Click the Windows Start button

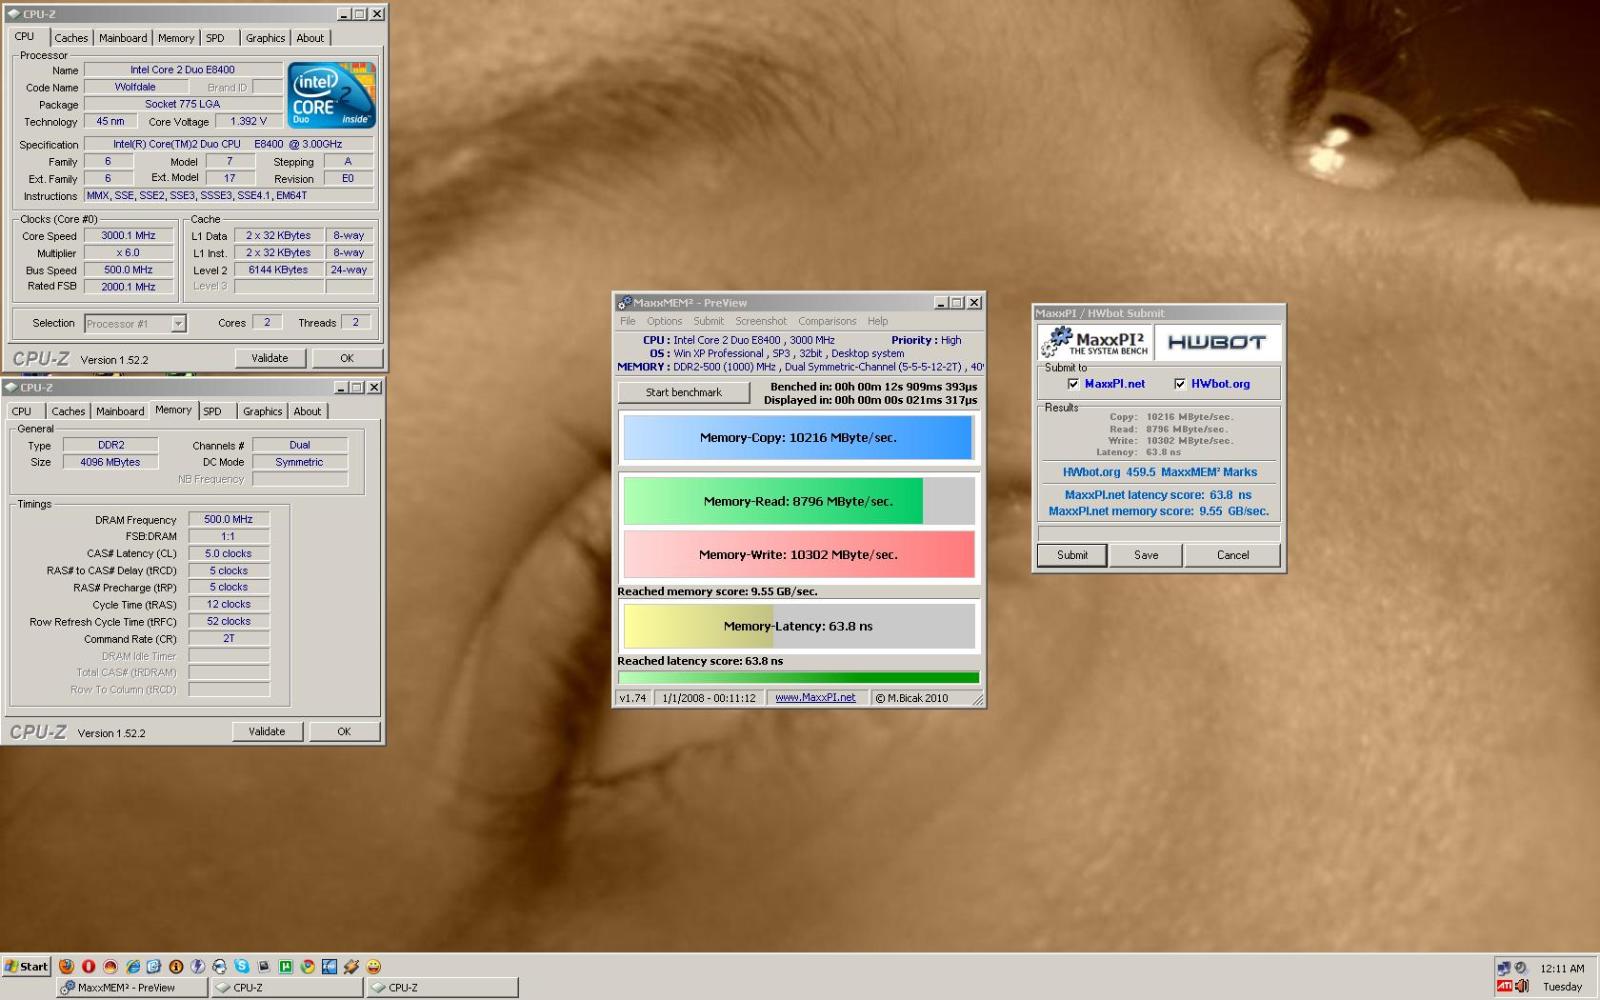26,966
